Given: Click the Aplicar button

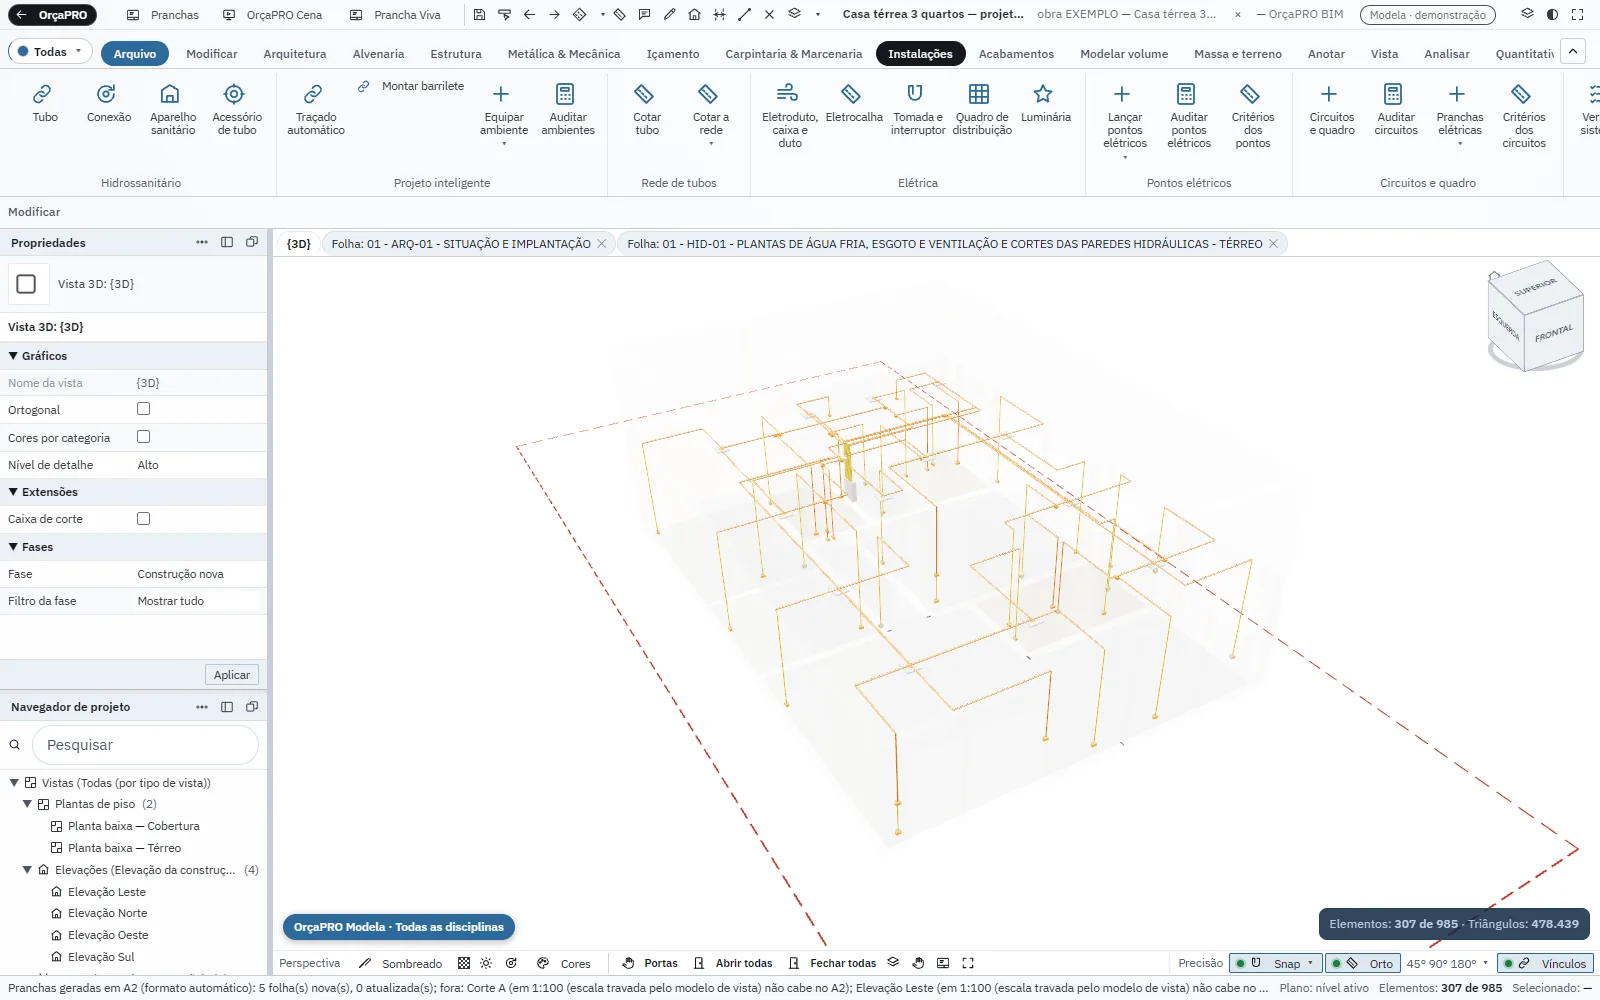Looking at the screenshot, I should pos(232,675).
